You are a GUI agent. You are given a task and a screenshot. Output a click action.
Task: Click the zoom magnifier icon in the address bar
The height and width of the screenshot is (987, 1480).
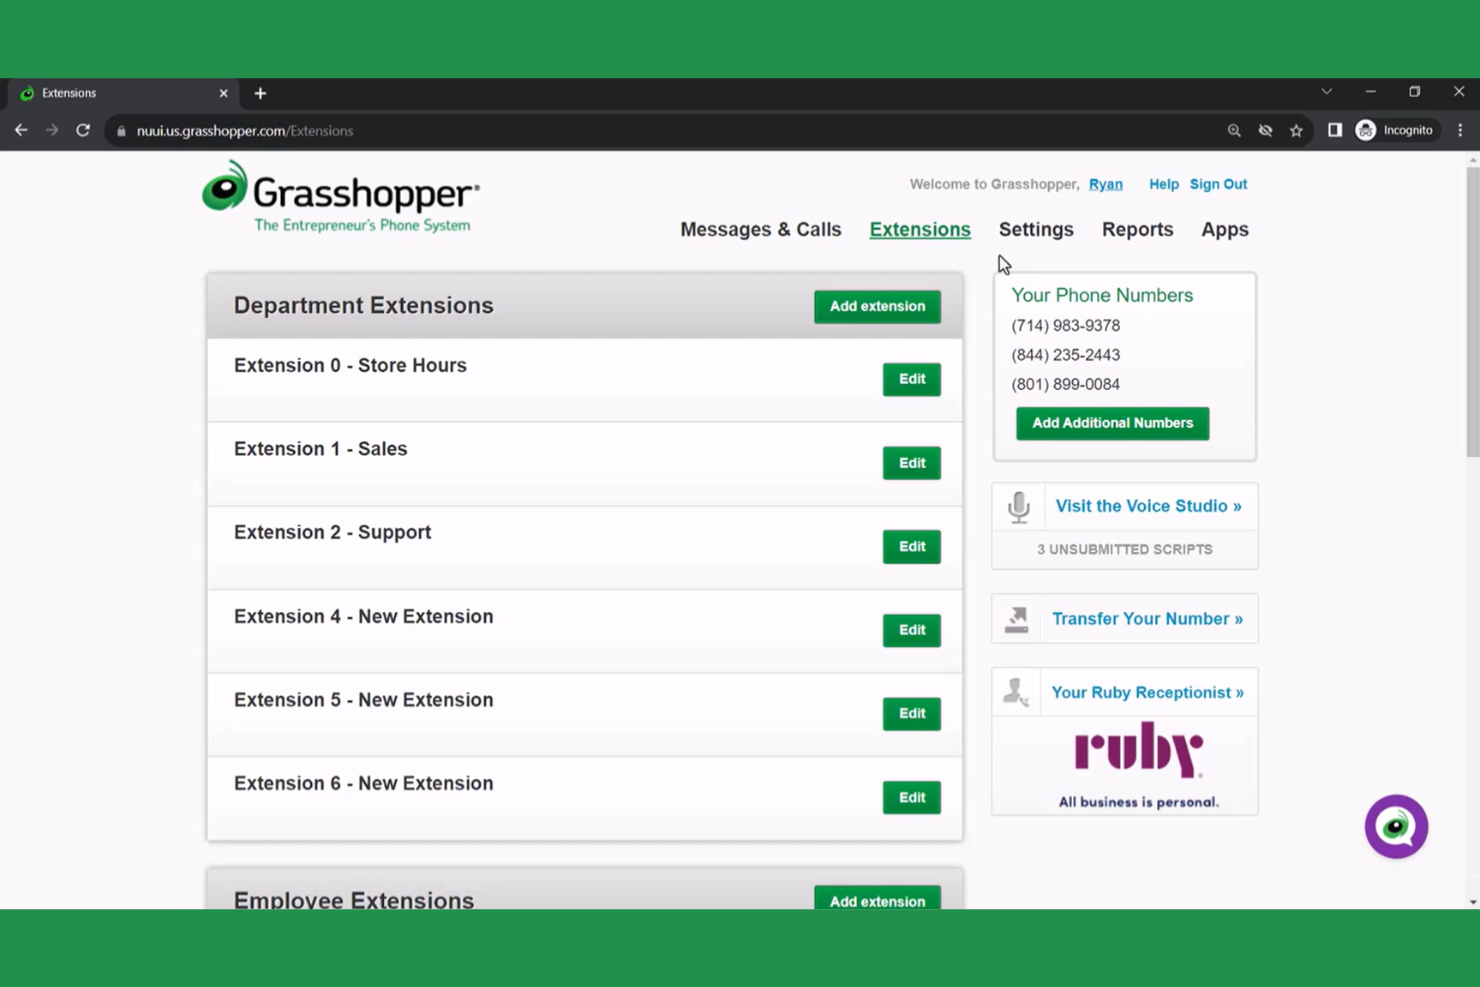click(1234, 130)
